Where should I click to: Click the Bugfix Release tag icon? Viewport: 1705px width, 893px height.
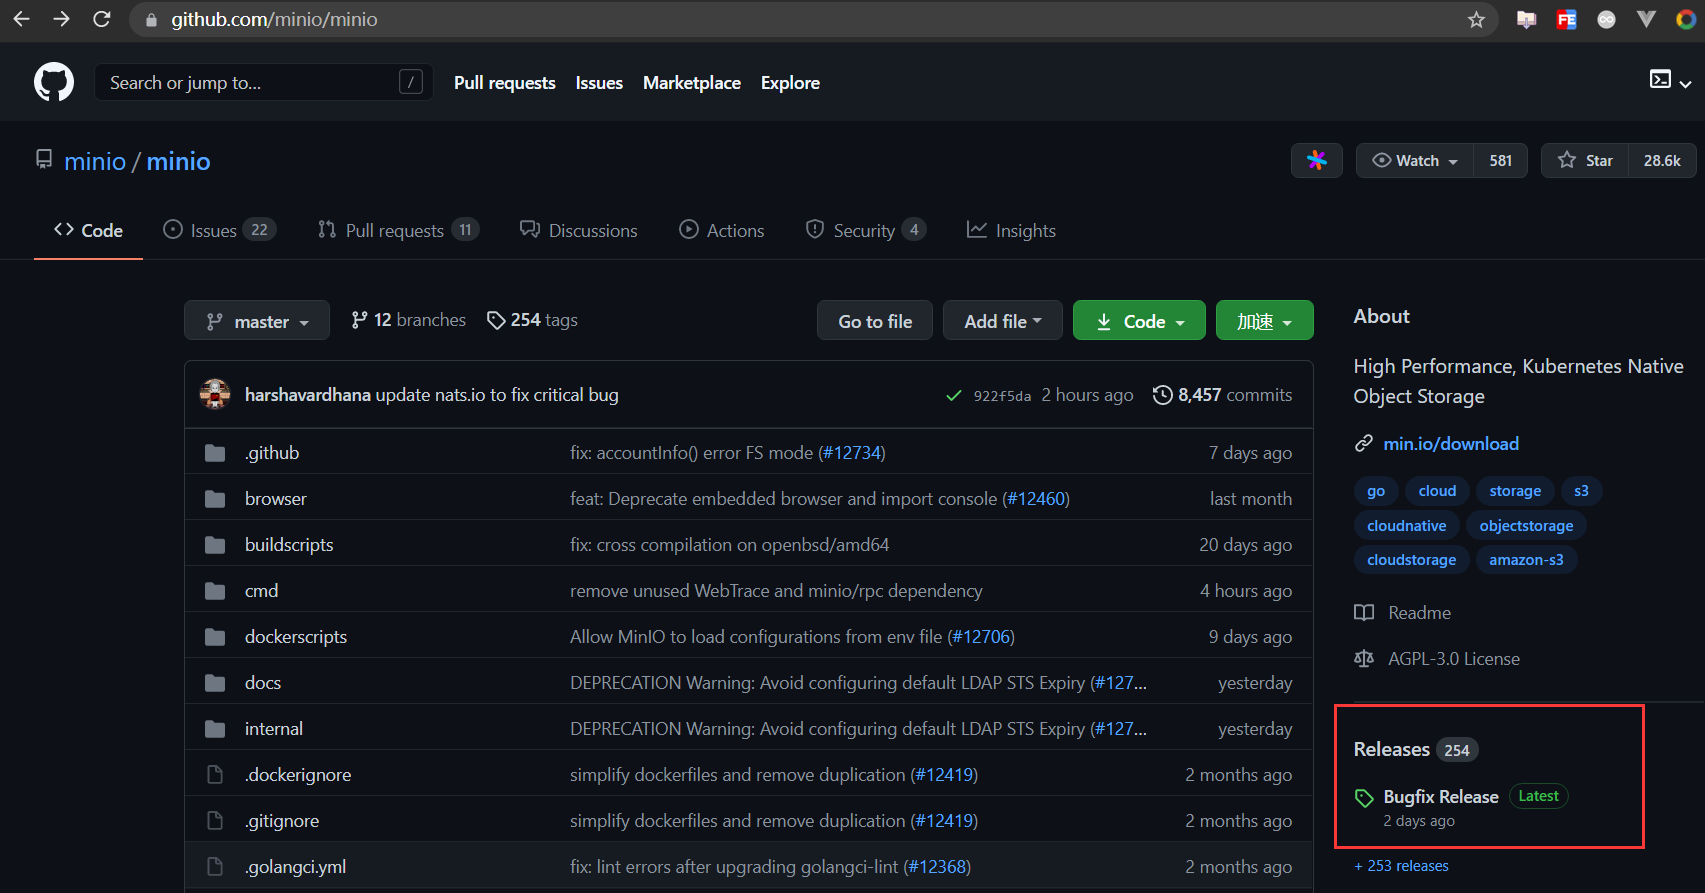point(1364,798)
